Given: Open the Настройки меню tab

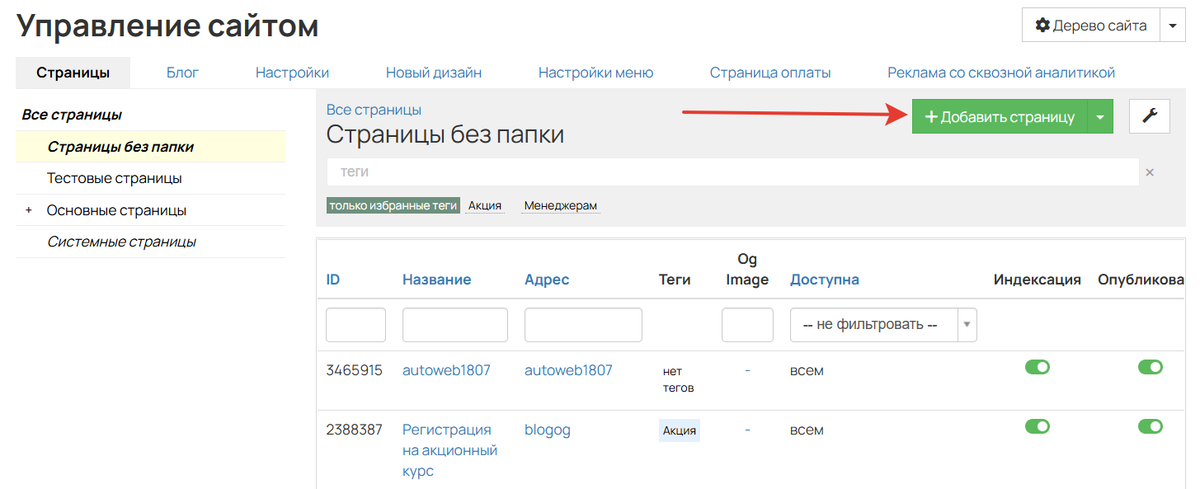Looking at the screenshot, I should click(x=595, y=72).
